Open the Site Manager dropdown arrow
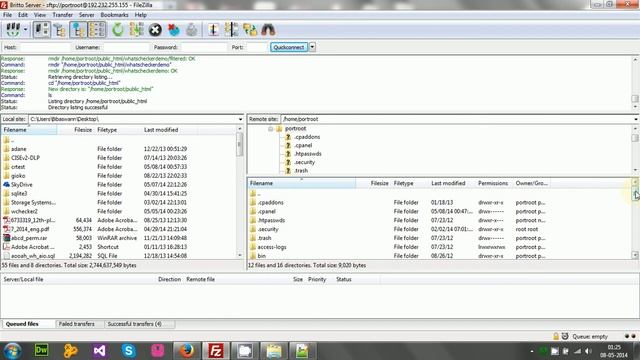The width and height of the screenshot is (640, 360). point(25,29)
